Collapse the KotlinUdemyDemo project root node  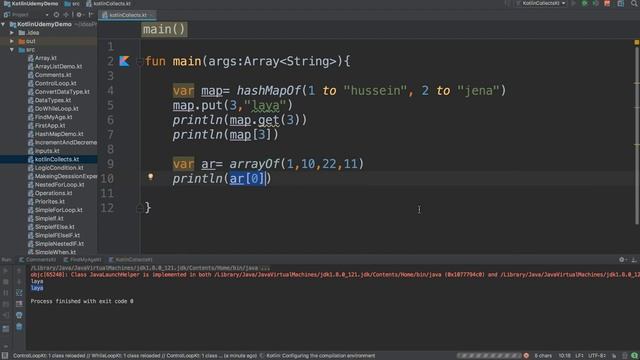[x=4, y=24]
